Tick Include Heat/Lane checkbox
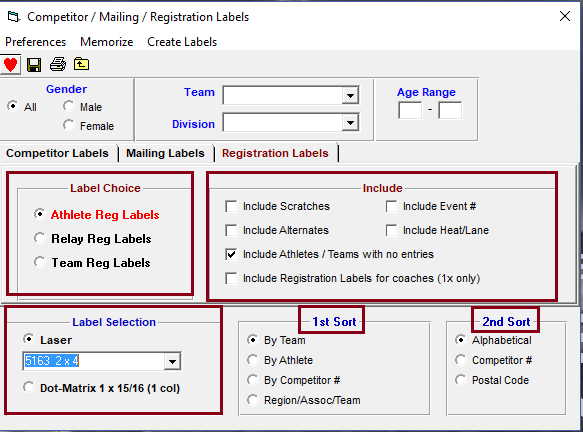Image resolution: width=583 pixels, height=432 pixels. pyautogui.click(x=391, y=230)
